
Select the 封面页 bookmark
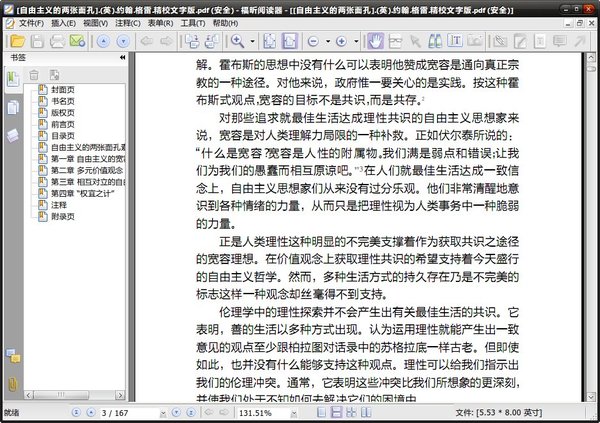point(63,90)
